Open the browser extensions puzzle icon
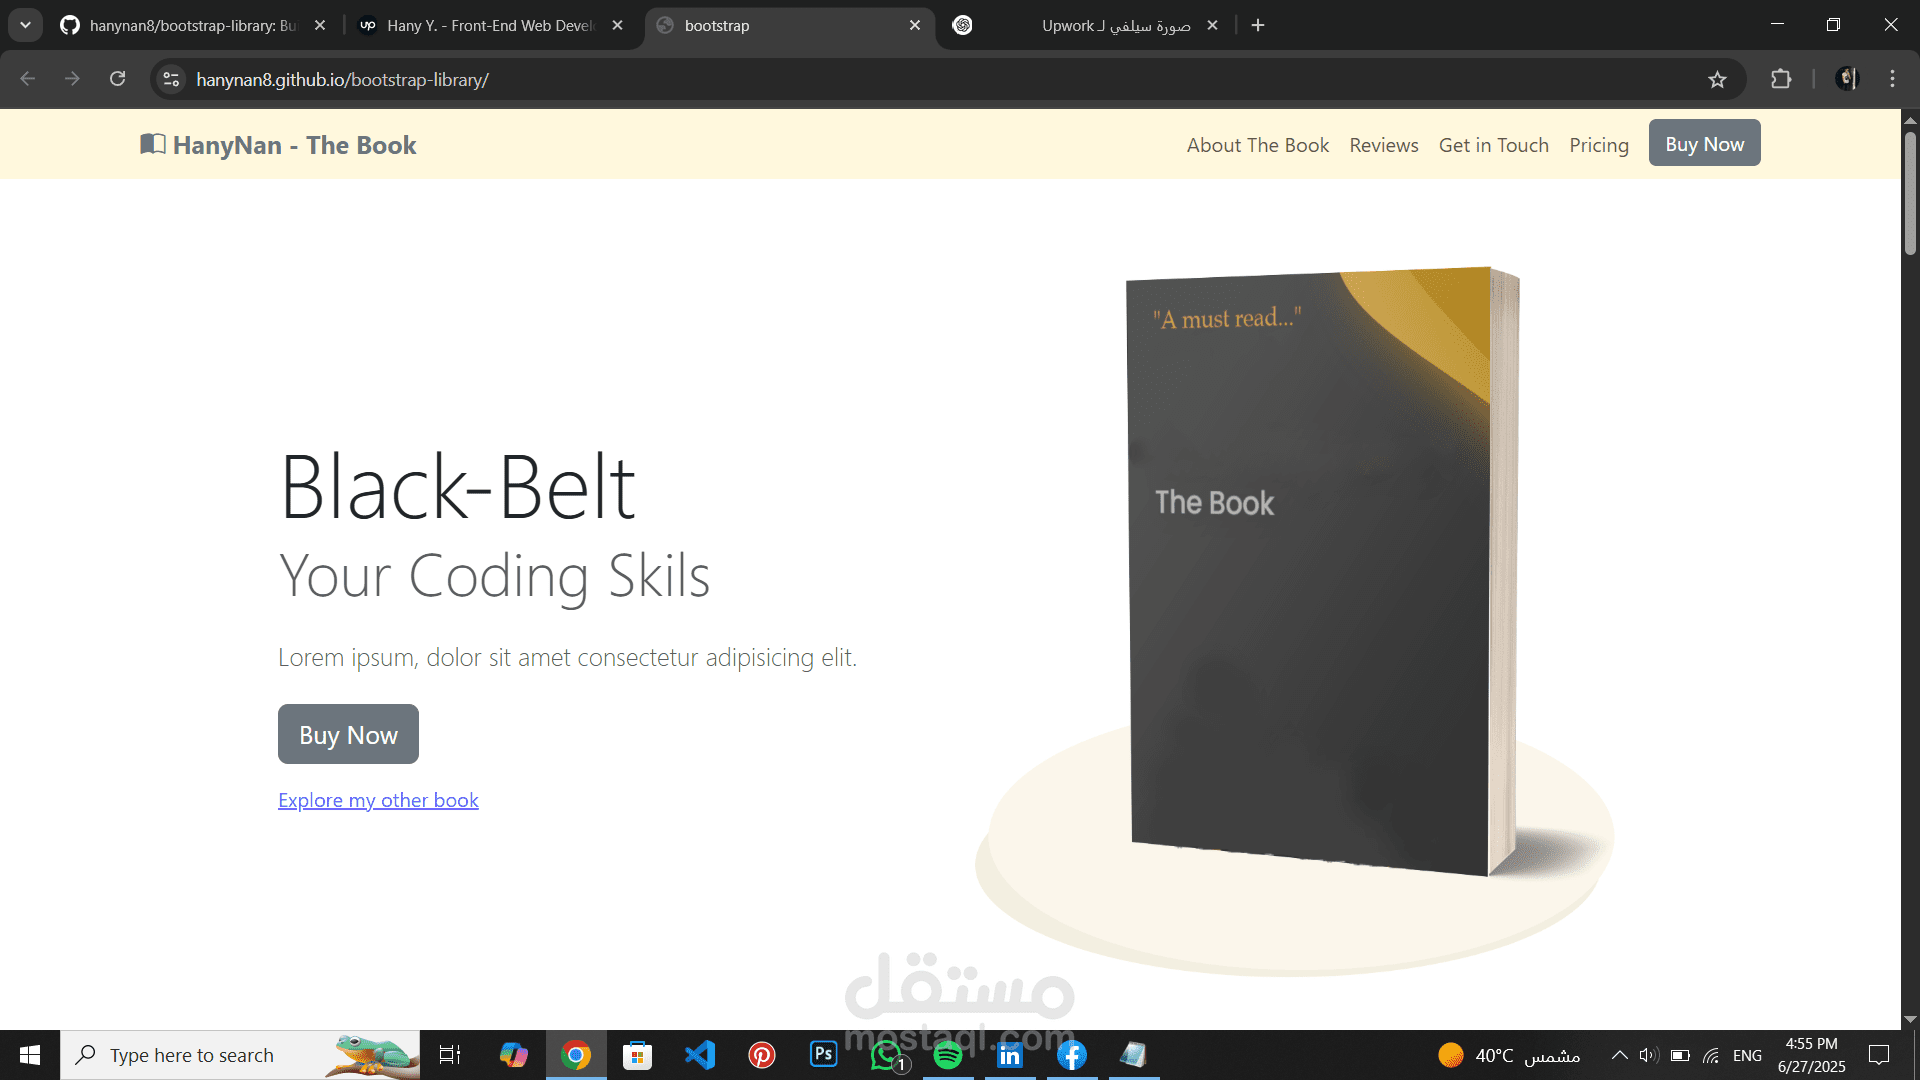The width and height of the screenshot is (1920, 1080). 1782,79
